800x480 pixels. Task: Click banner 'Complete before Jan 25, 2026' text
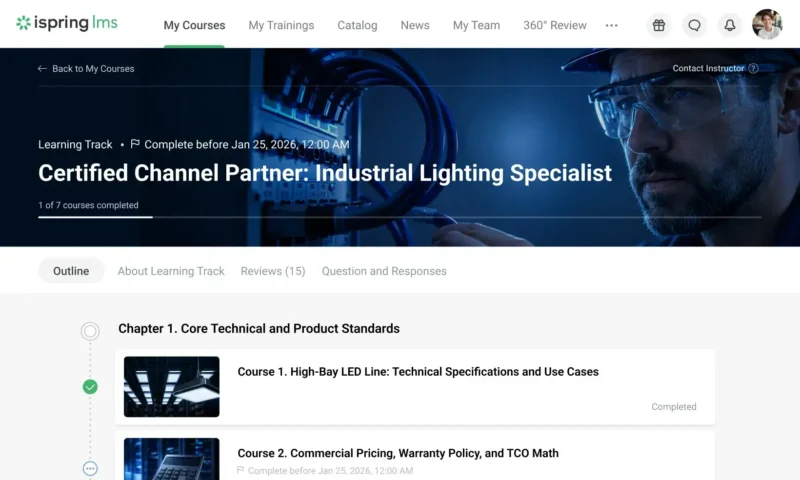point(247,144)
